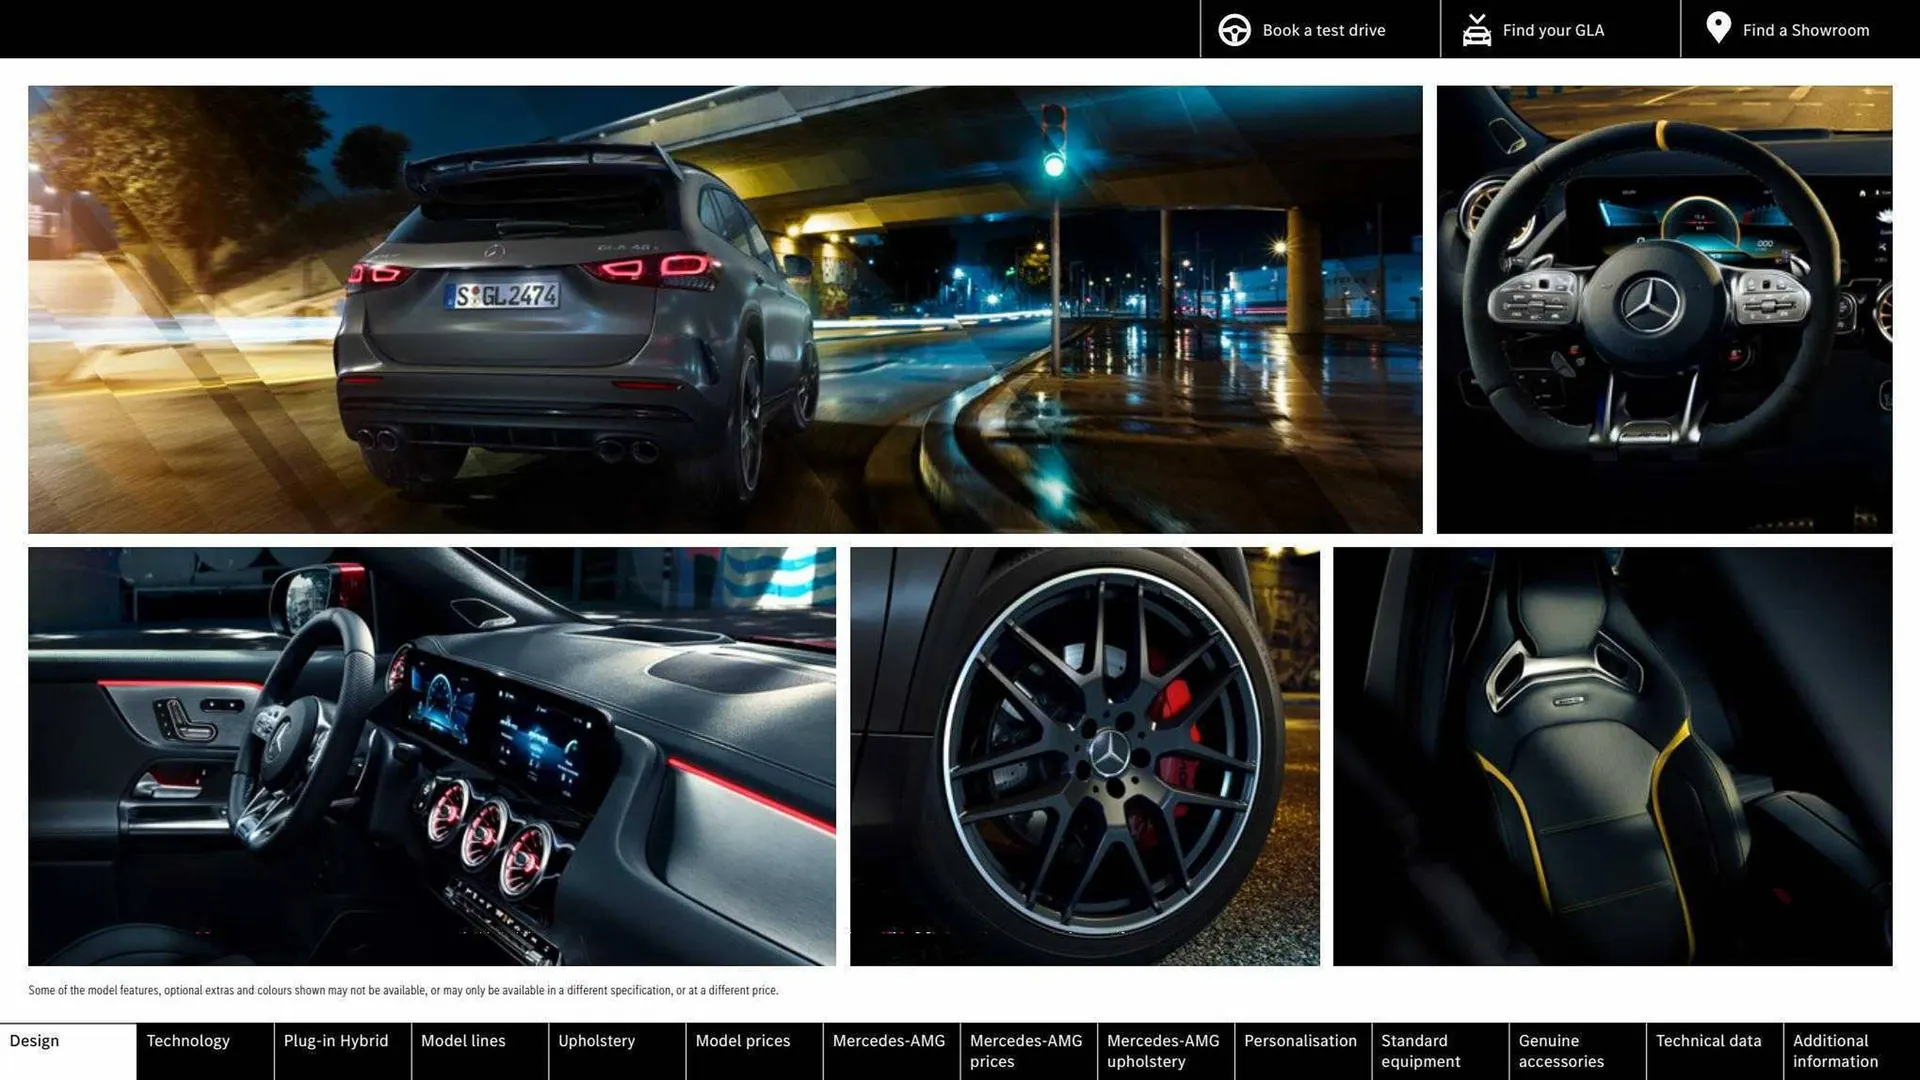Open the Upholstery tab
1920x1080 pixels.
tap(597, 1040)
